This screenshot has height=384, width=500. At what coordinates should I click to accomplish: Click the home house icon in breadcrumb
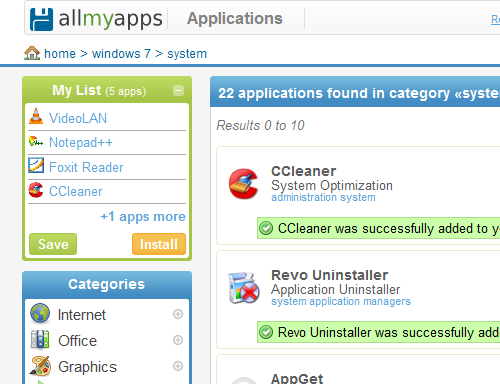[32, 53]
